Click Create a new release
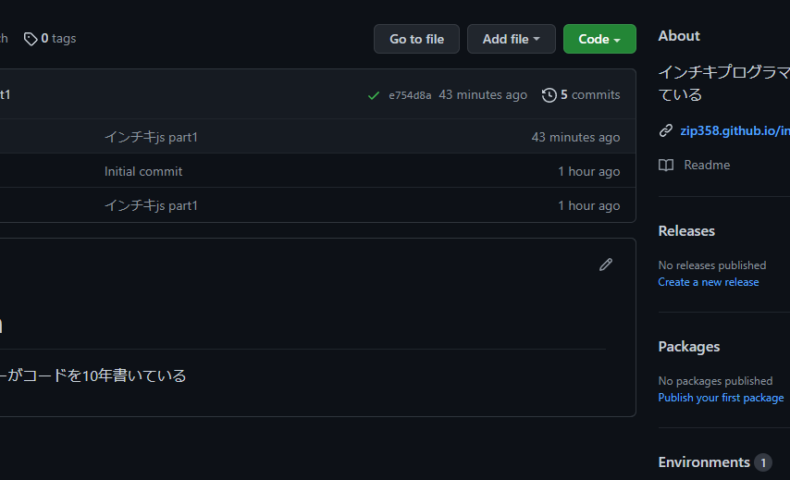 [x=708, y=282]
